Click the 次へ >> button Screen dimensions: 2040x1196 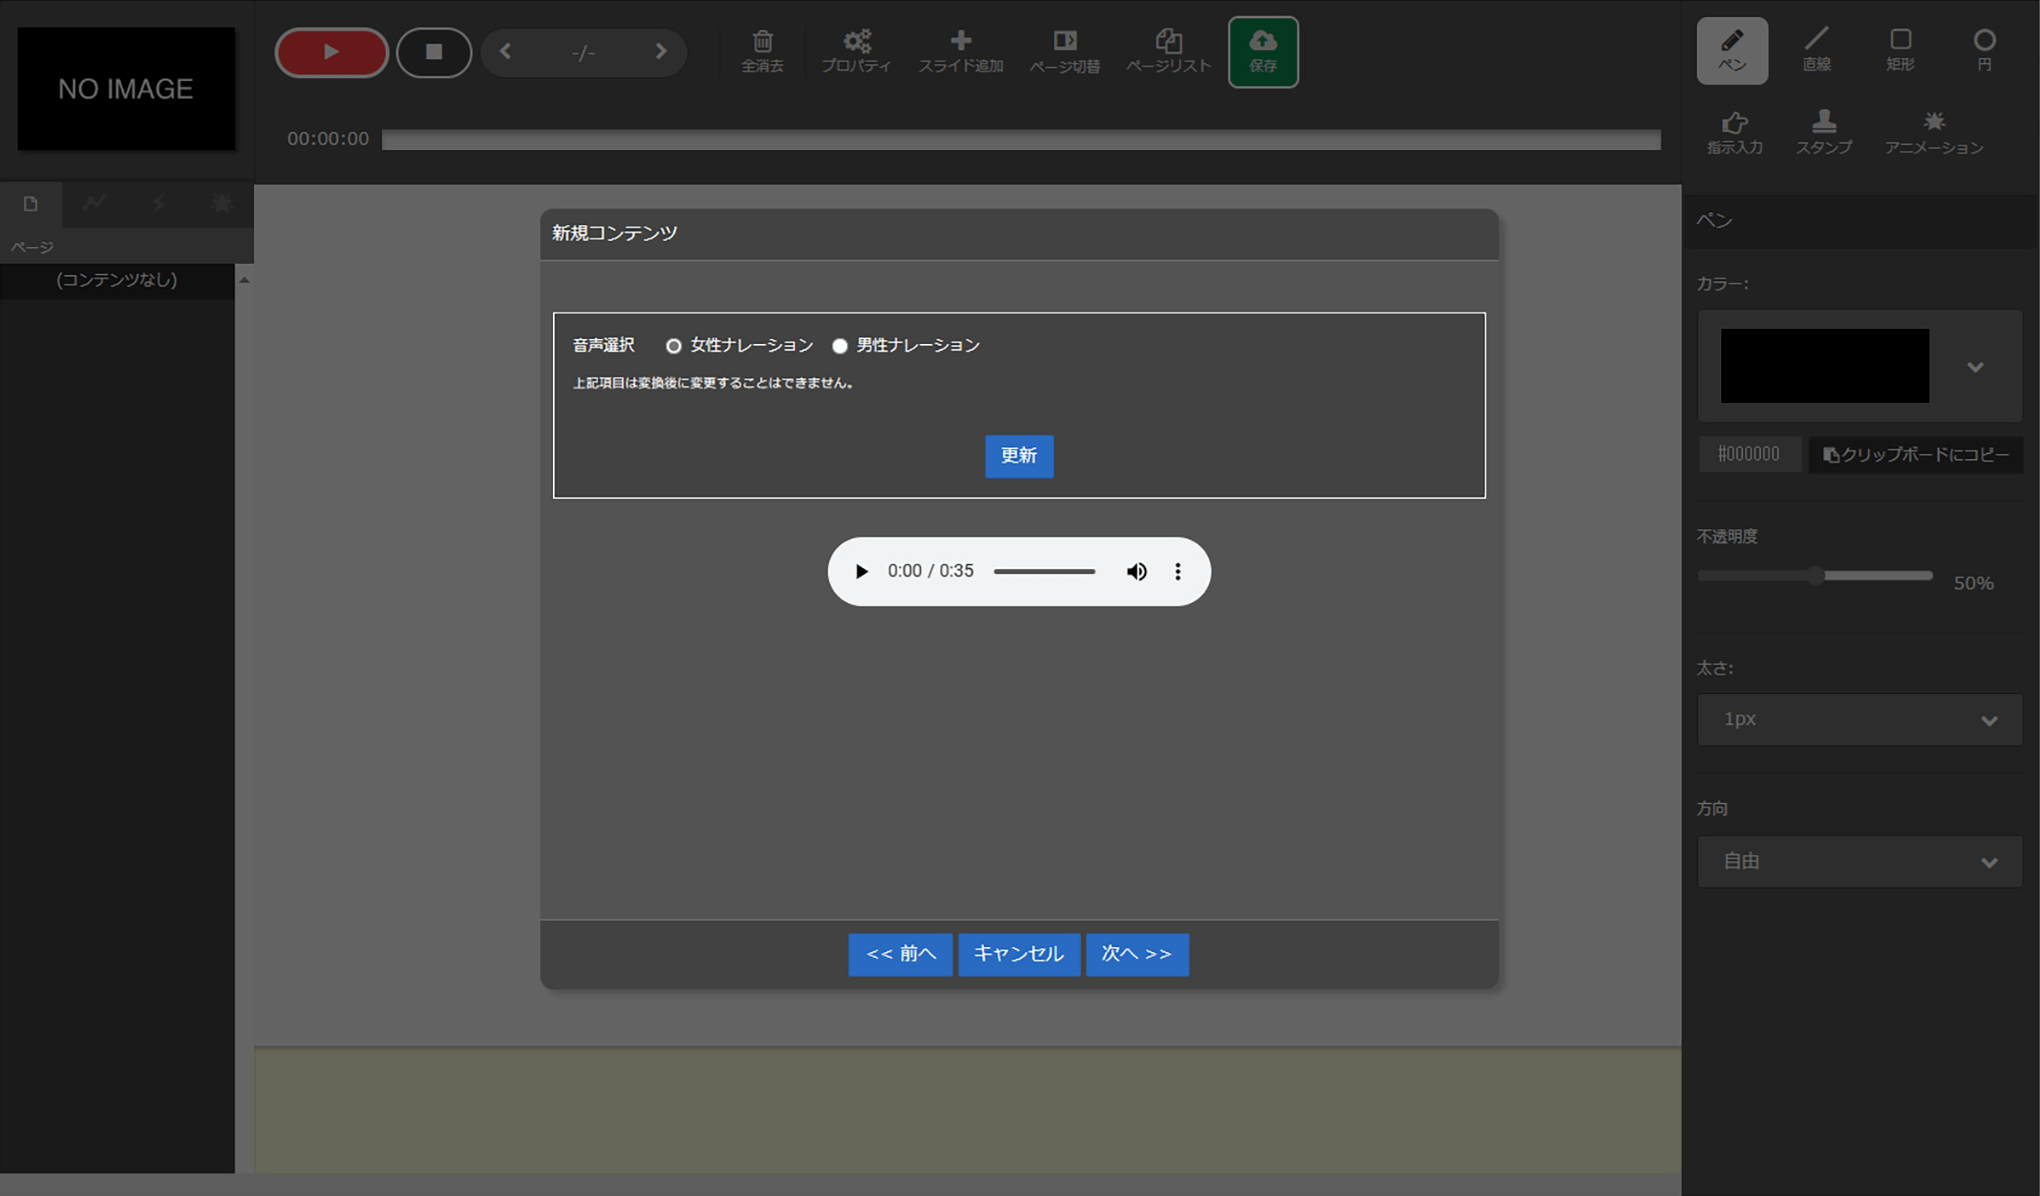(x=1137, y=954)
